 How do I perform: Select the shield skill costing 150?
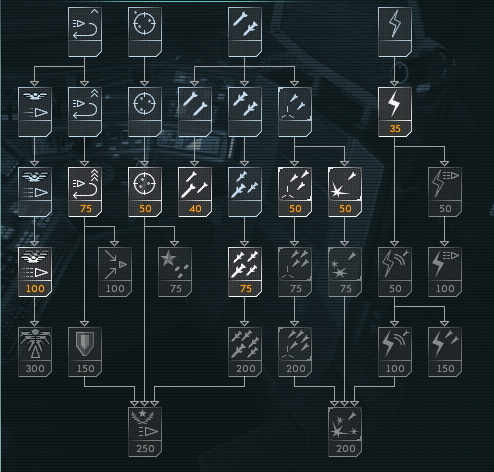pyautogui.click(x=85, y=352)
